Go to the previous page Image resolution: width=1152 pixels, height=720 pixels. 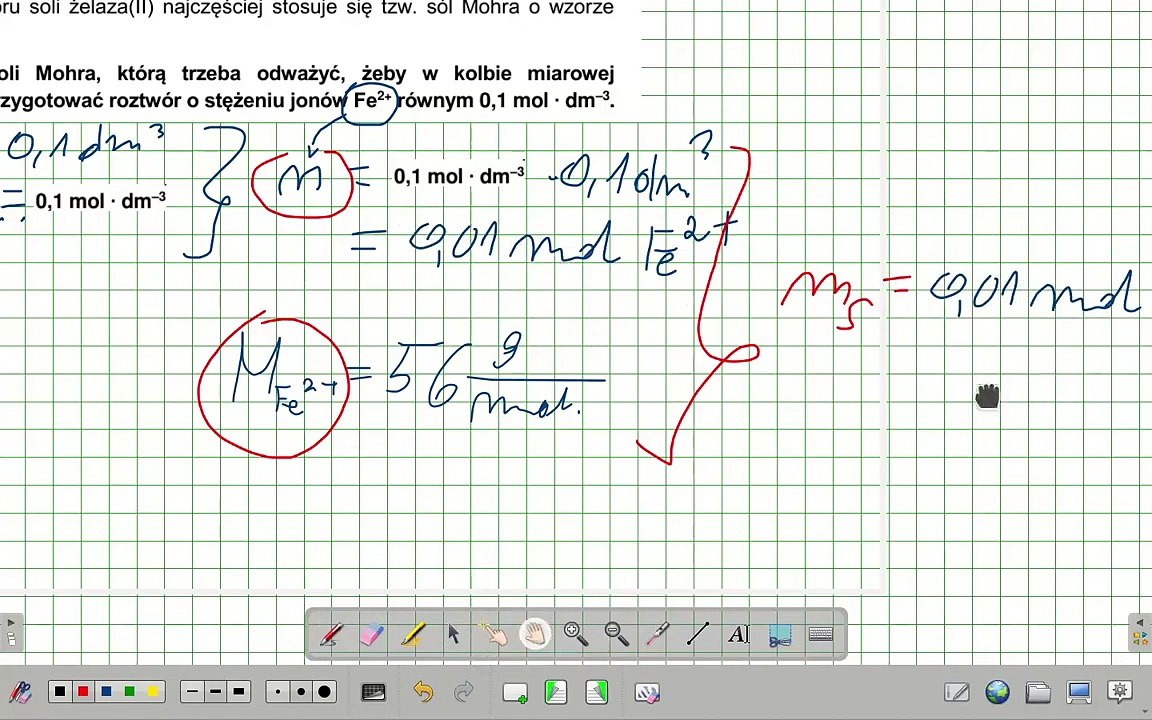pos(556,692)
